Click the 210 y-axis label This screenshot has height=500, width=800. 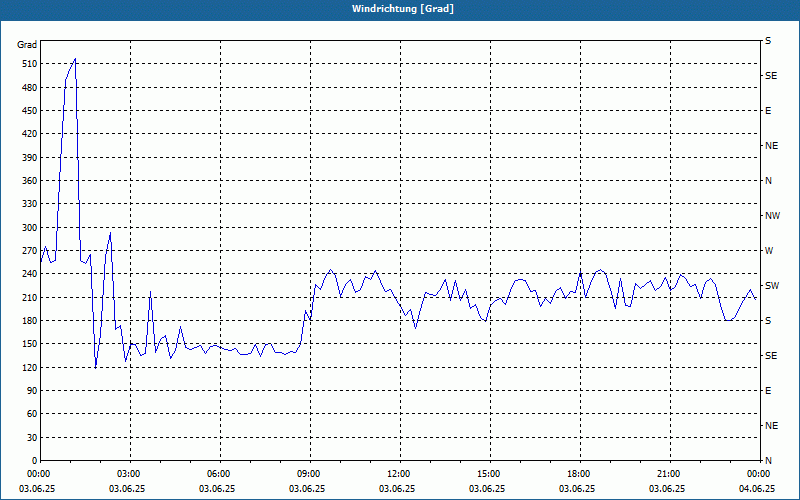click(x=30, y=297)
